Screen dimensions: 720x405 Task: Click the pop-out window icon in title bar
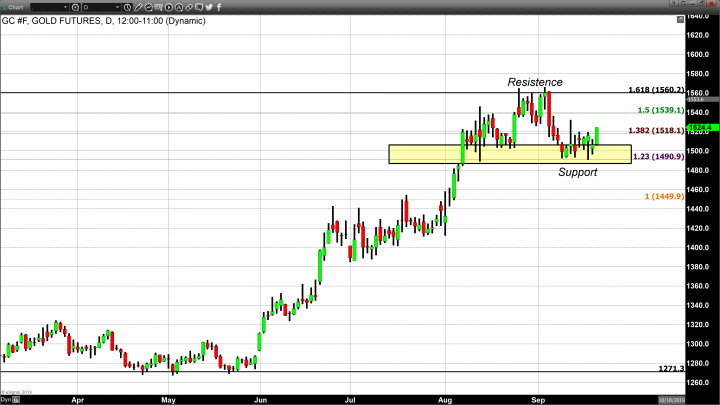coord(683,3)
